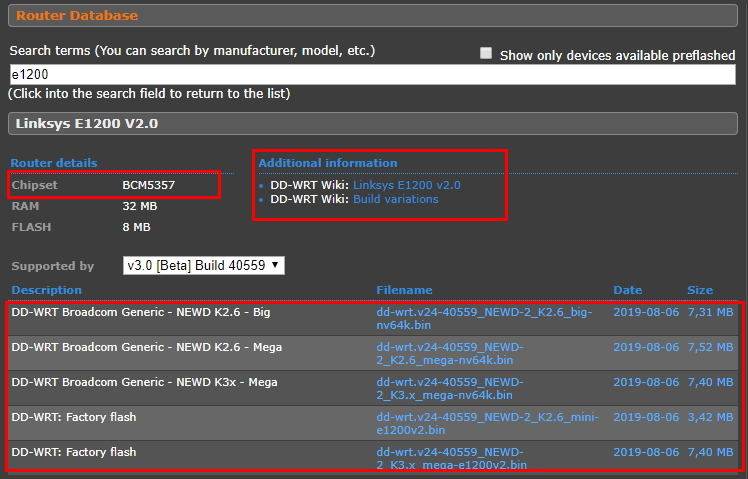
Task: Select the Linksys E1200 V2.0 header bar
Action: point(373,124)
